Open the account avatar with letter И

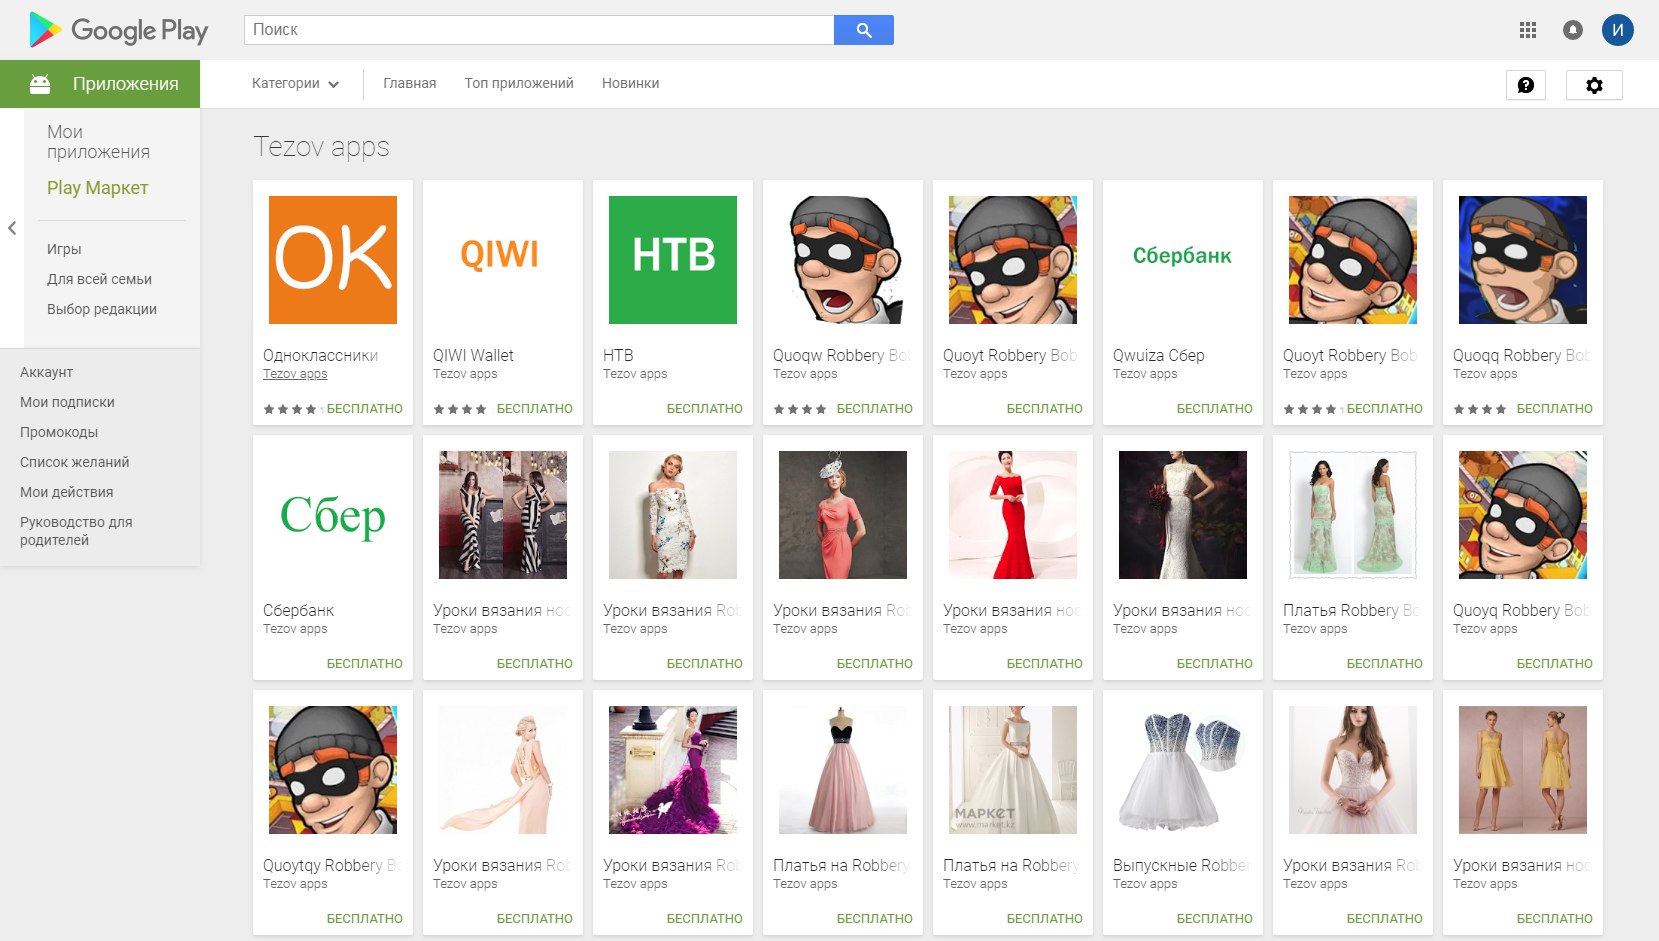1618,30
